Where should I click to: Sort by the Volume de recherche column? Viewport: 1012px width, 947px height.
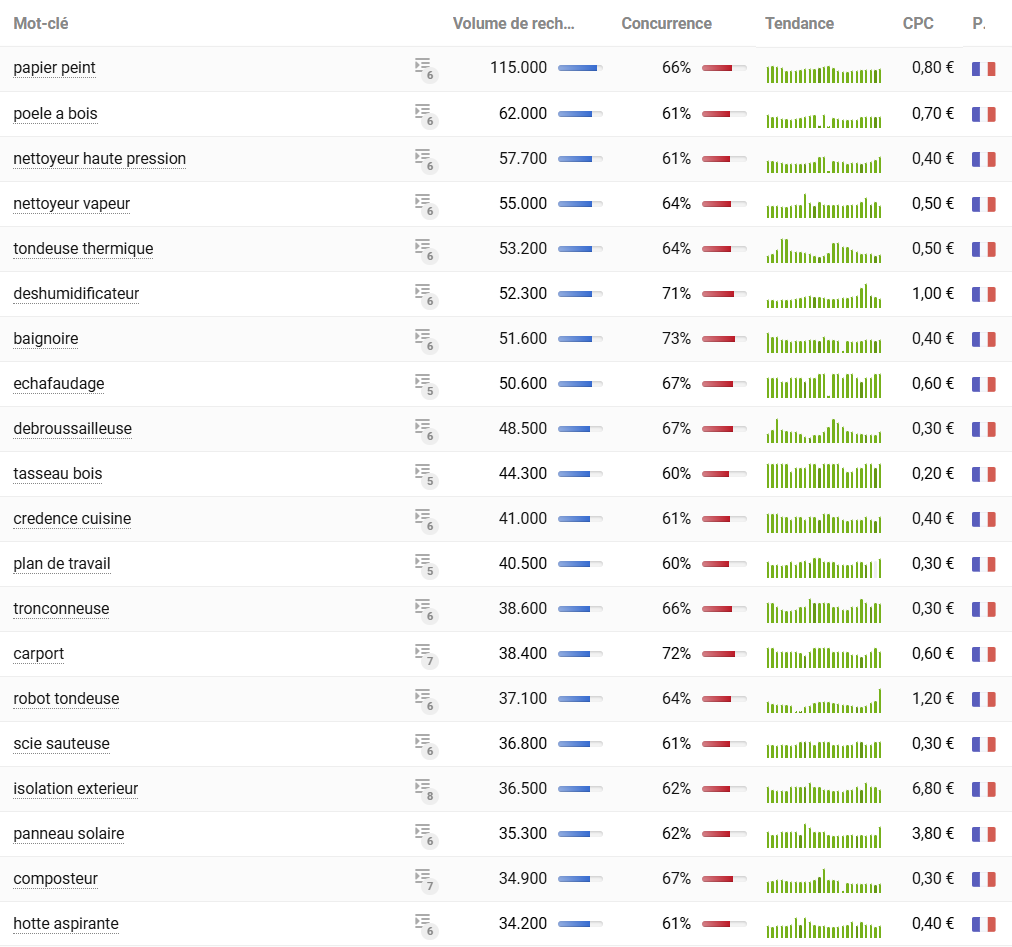click(x=513, y=24)
